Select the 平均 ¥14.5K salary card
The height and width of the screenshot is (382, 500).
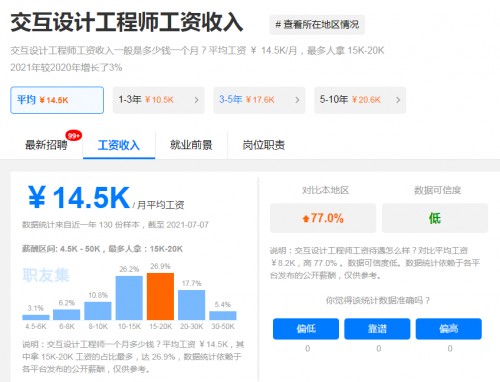[x=57, y=100]
